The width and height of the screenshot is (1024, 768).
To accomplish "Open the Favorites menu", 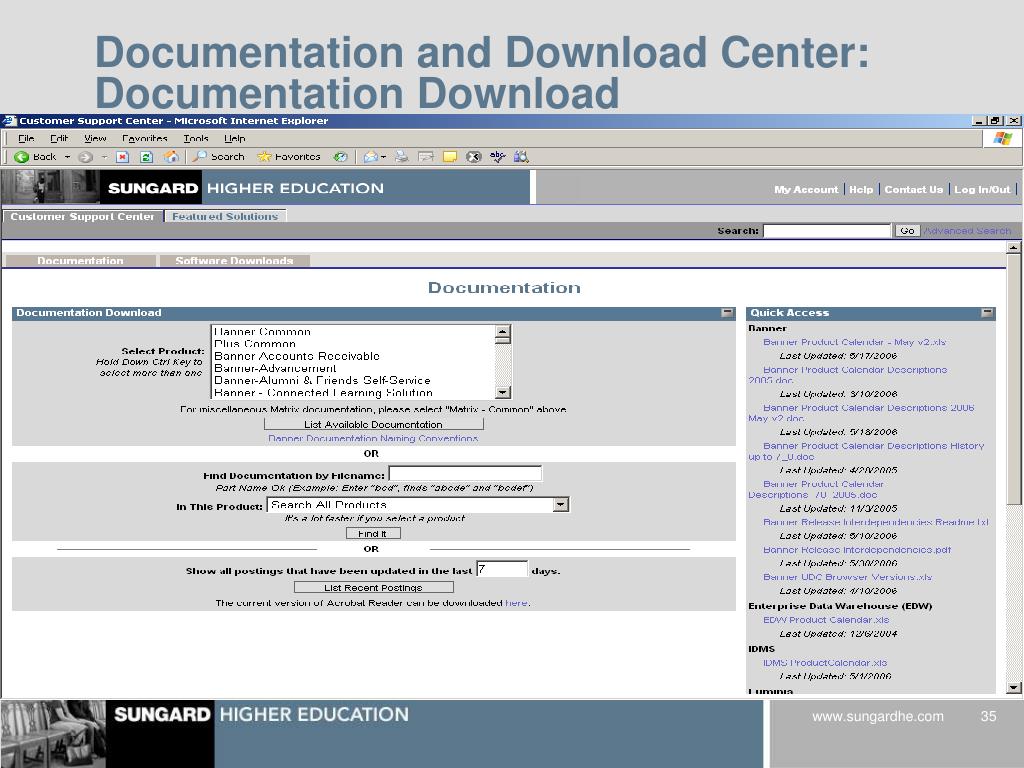I will click(x=144, y=138).
